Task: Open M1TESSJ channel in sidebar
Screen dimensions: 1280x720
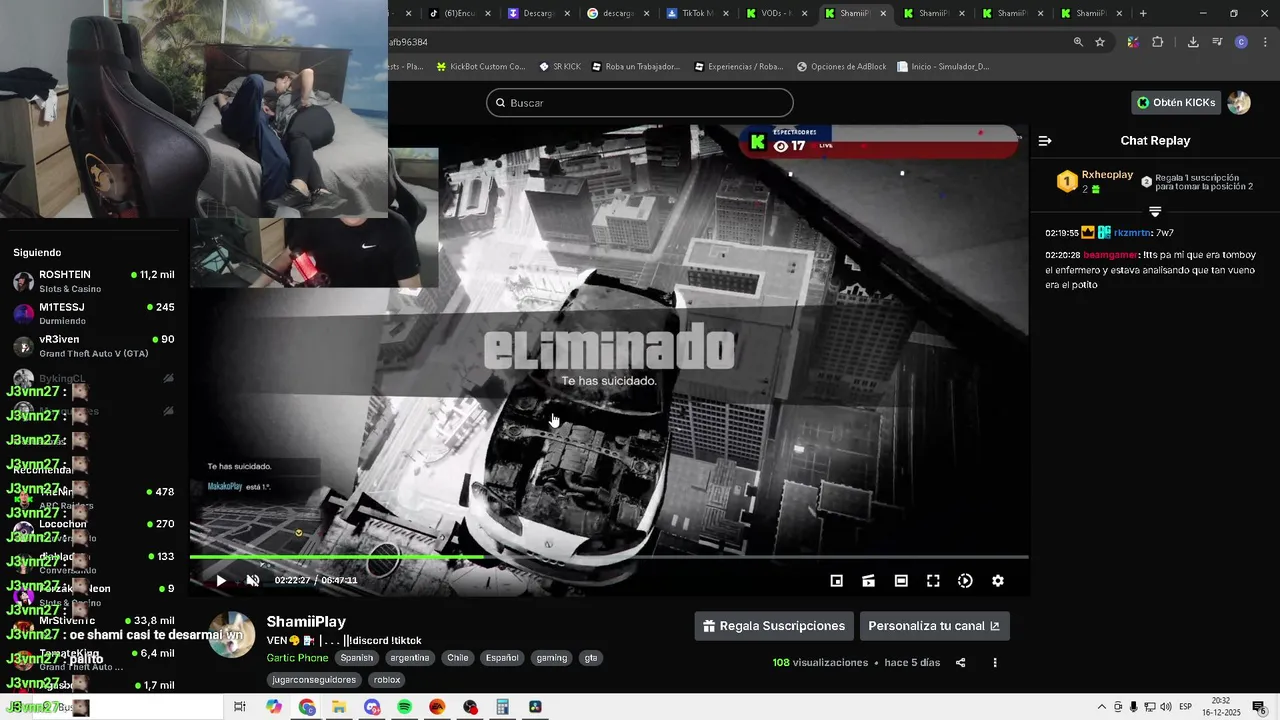Action: click(94, 313)
